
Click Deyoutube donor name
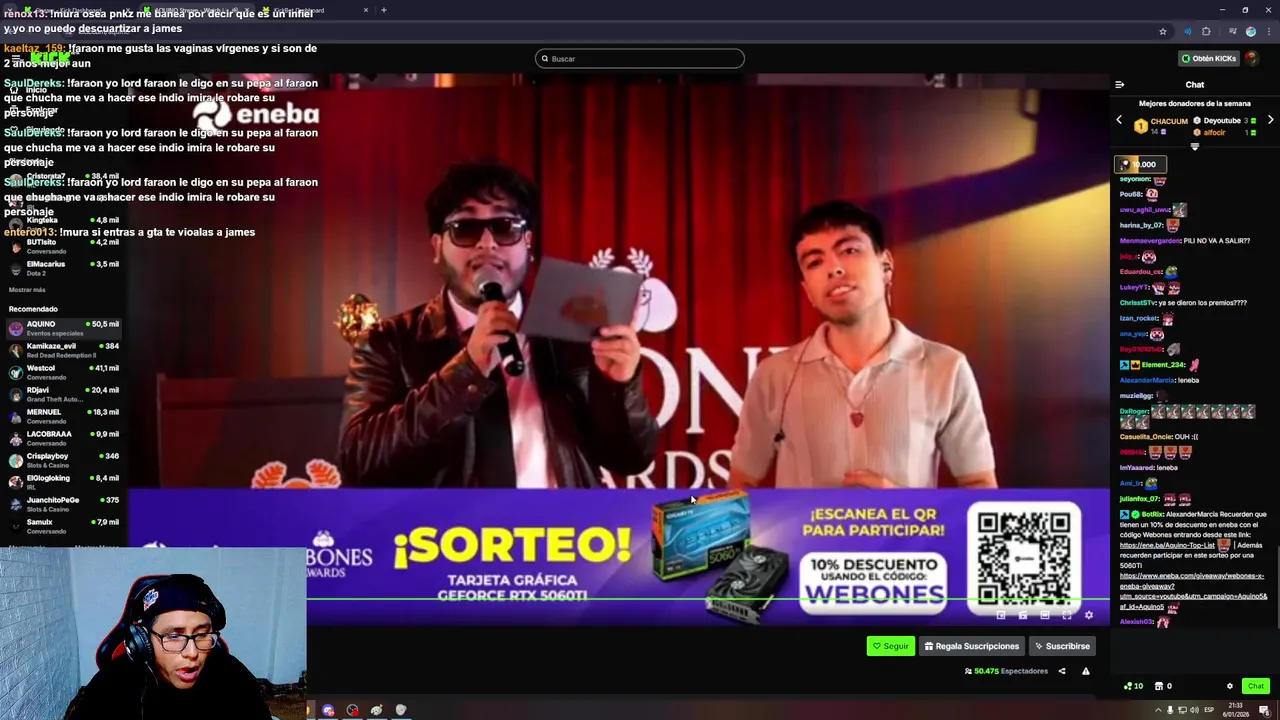click(1221, 121)
